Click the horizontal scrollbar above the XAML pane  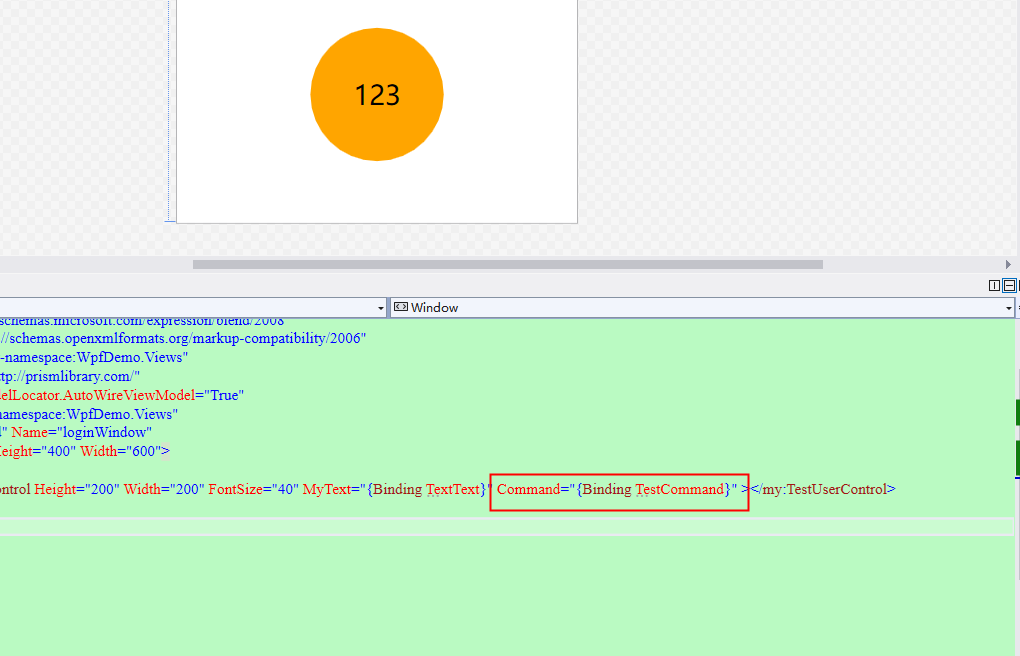[500, 264]
